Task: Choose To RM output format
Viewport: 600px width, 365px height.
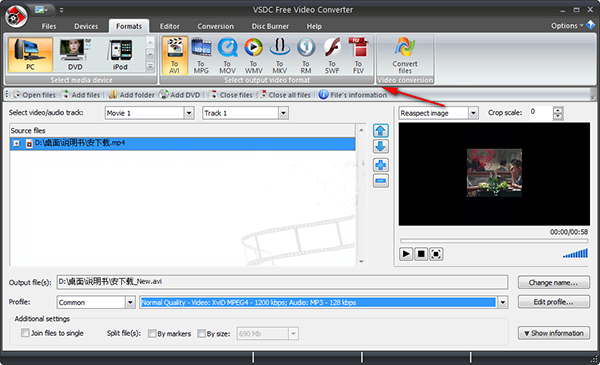Action: 306,55
